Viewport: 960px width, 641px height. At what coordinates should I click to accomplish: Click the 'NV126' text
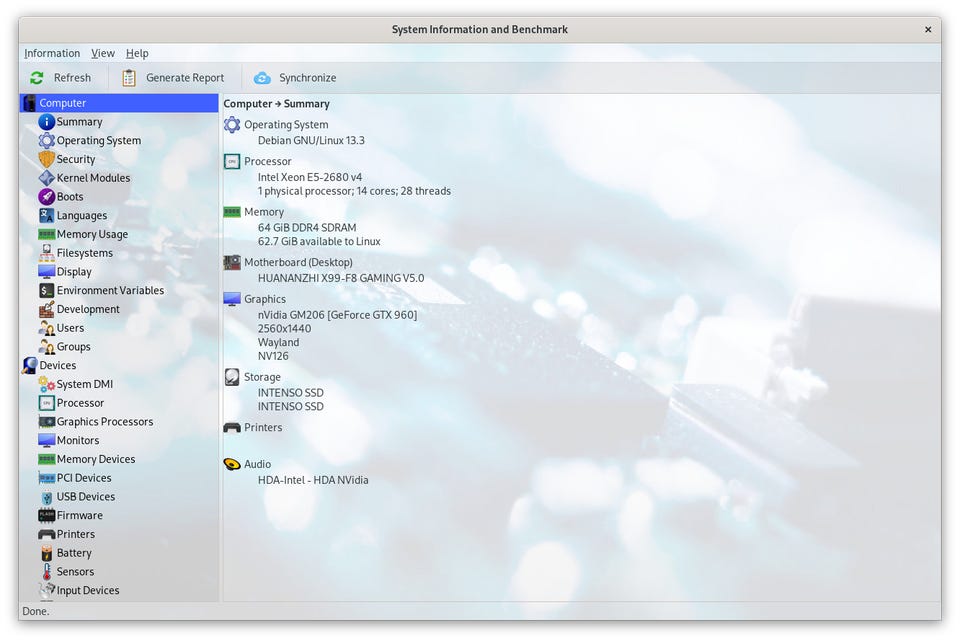click(273, 356)
